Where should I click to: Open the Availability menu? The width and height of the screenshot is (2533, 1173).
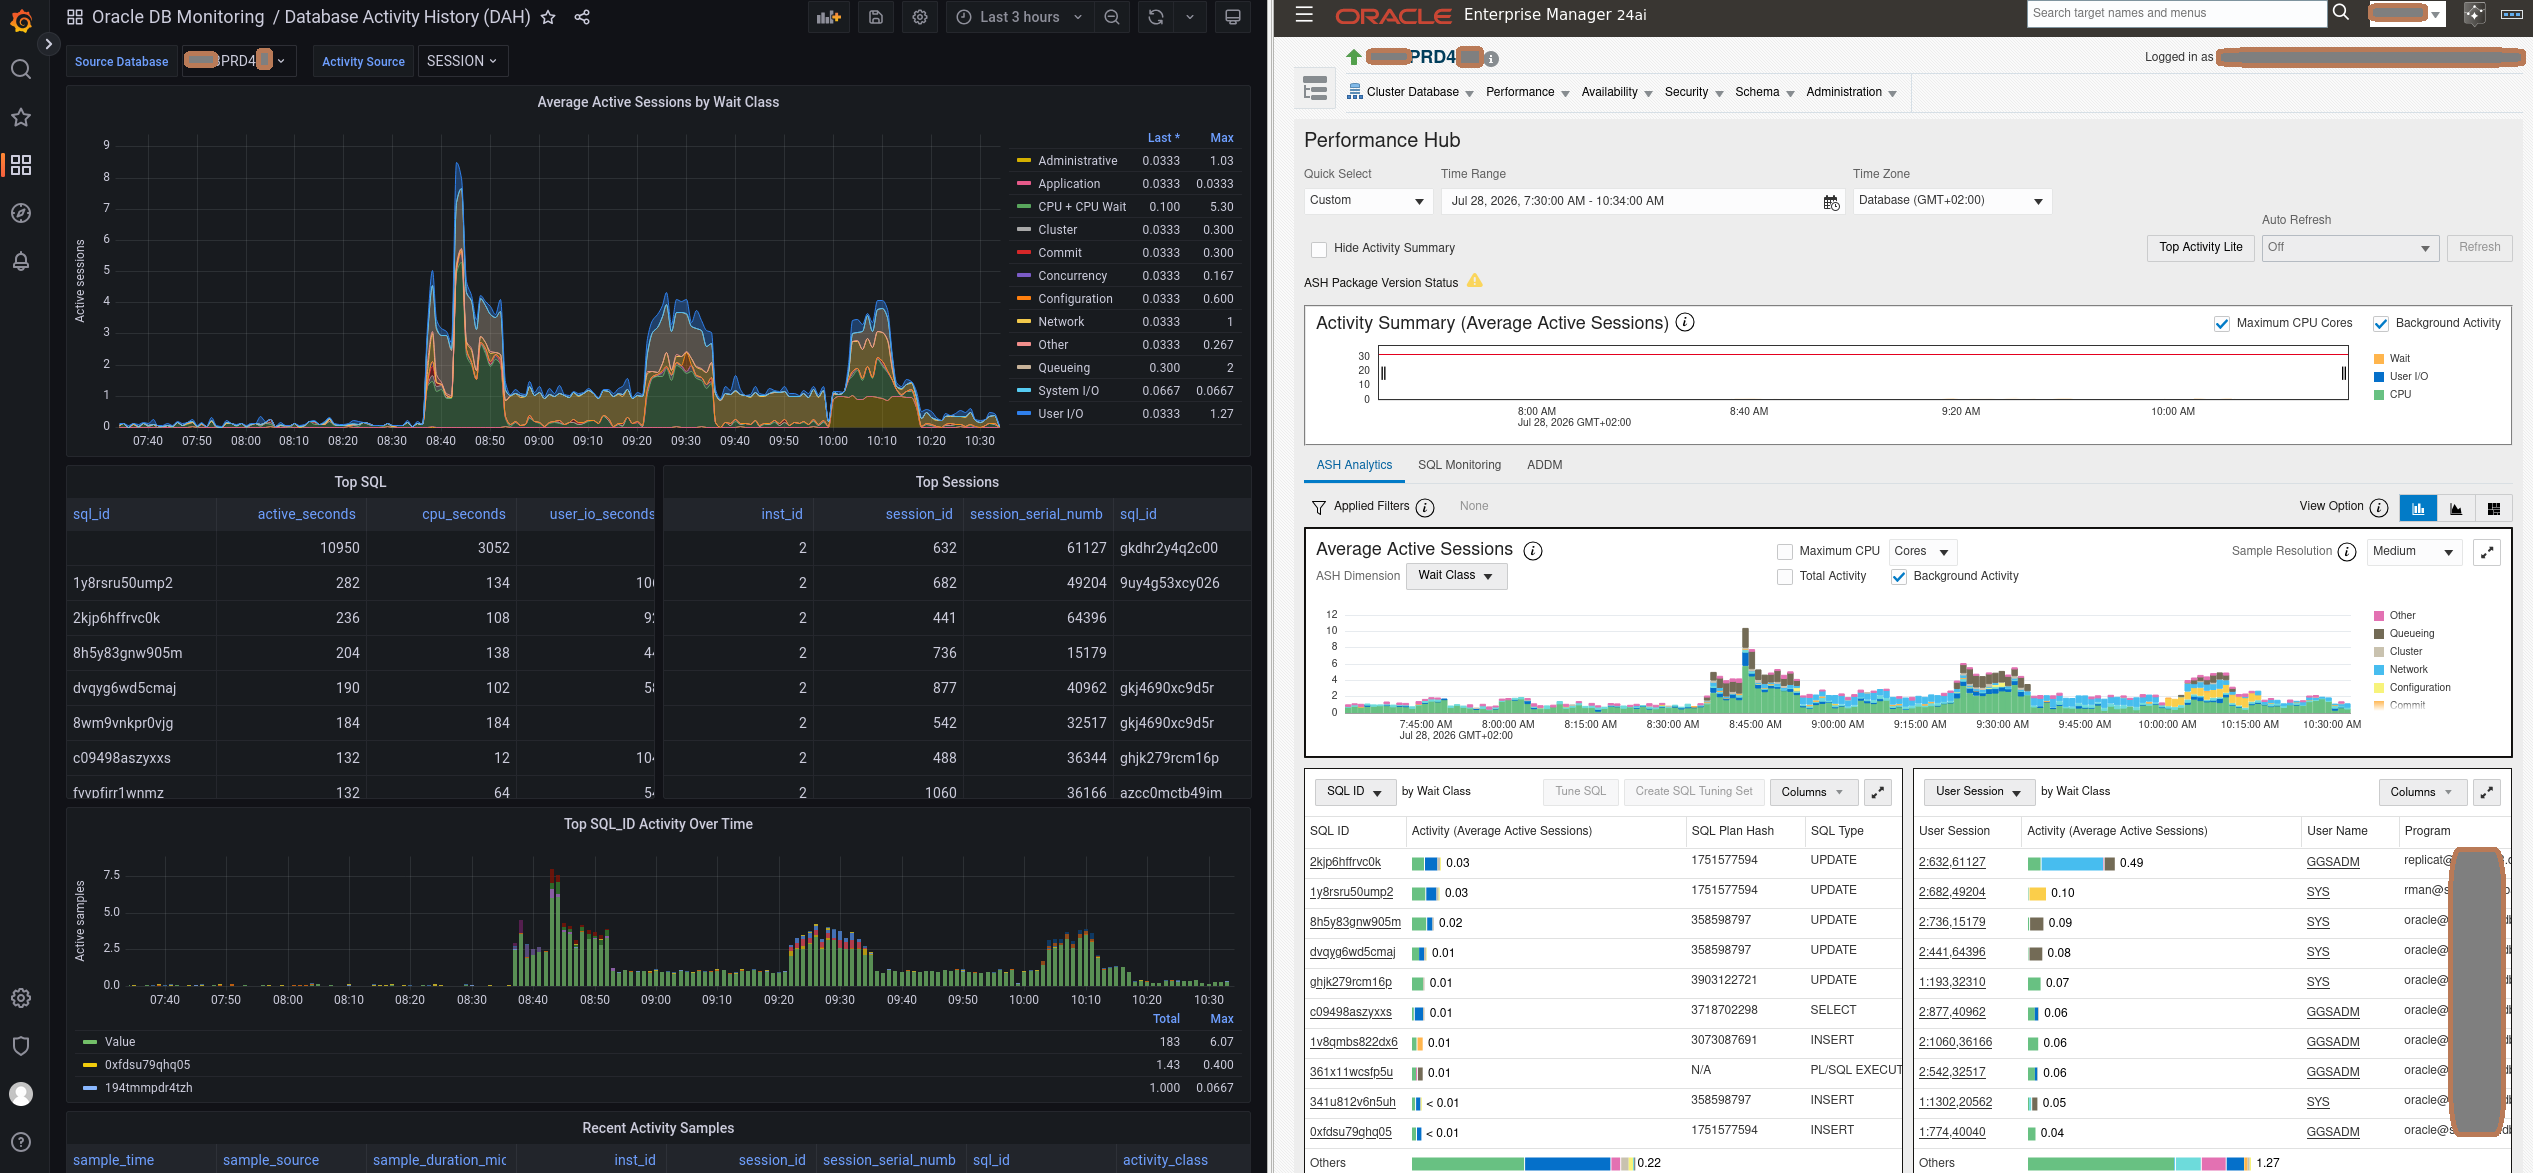[1617, 92]
